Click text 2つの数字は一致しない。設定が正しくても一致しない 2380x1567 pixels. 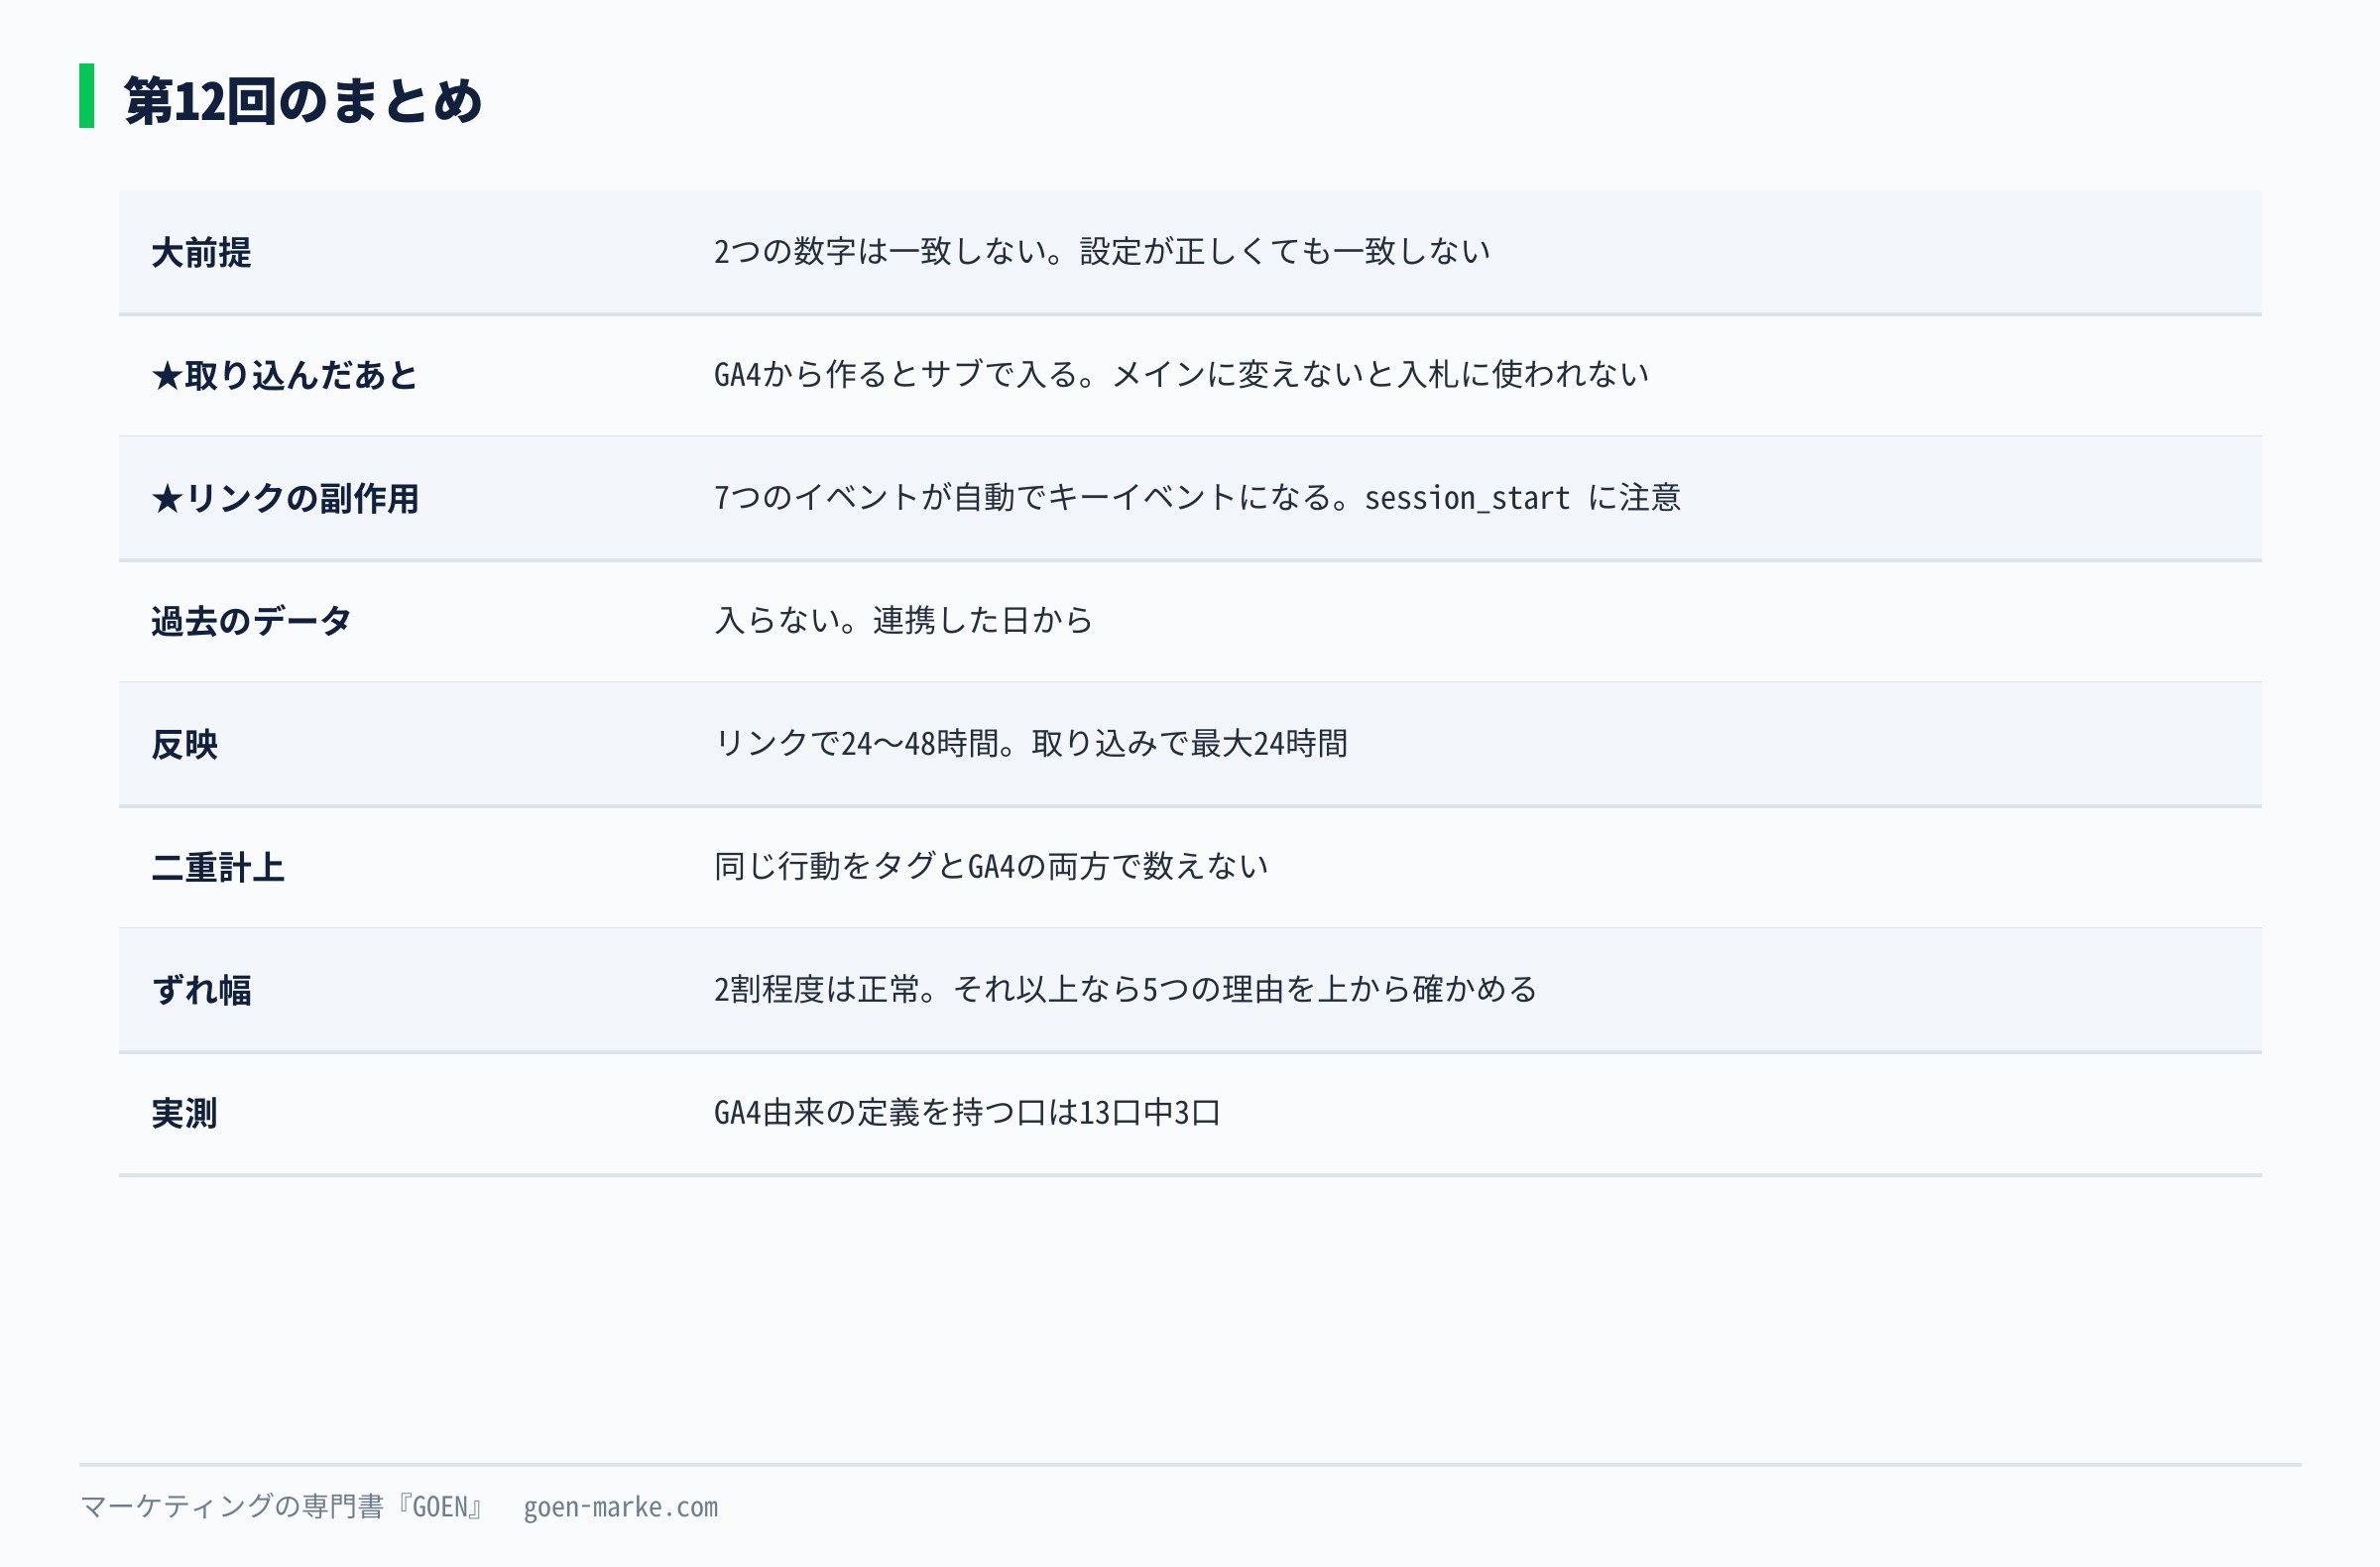(x=1102, y=251)
